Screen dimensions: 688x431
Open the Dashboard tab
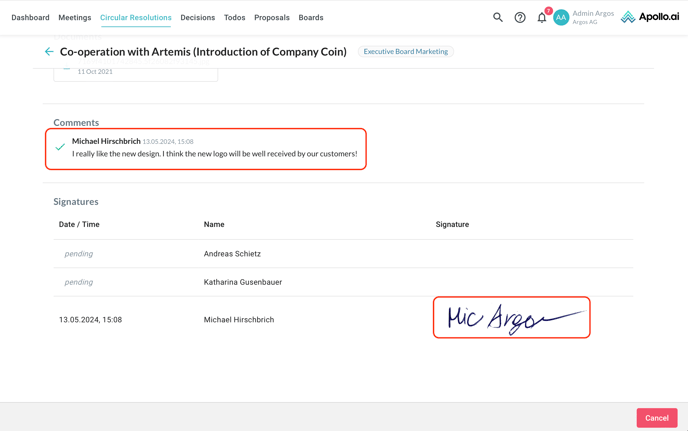[x=30, y=18]
